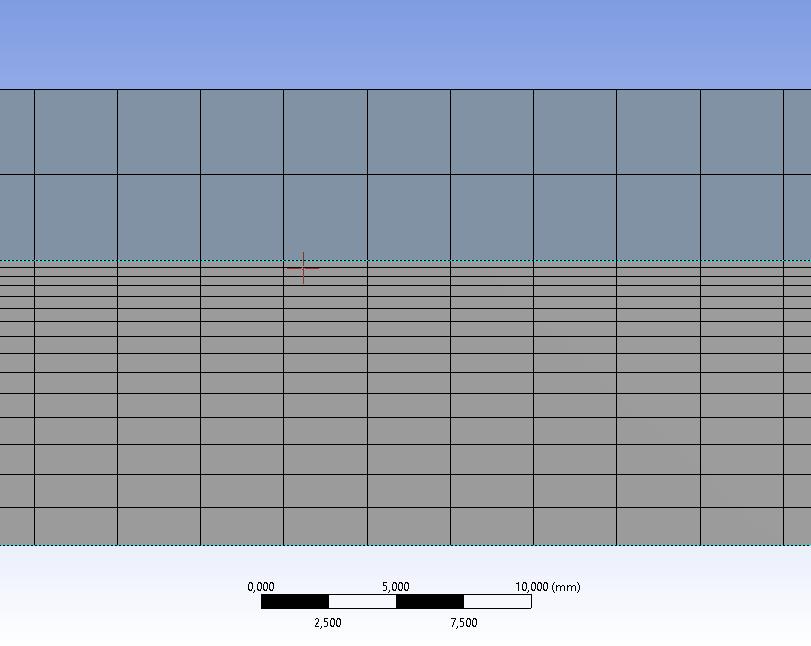Screen dimensions: 811x646
Task: Click the "5,000" scale bar label
Action: point(396,587)
